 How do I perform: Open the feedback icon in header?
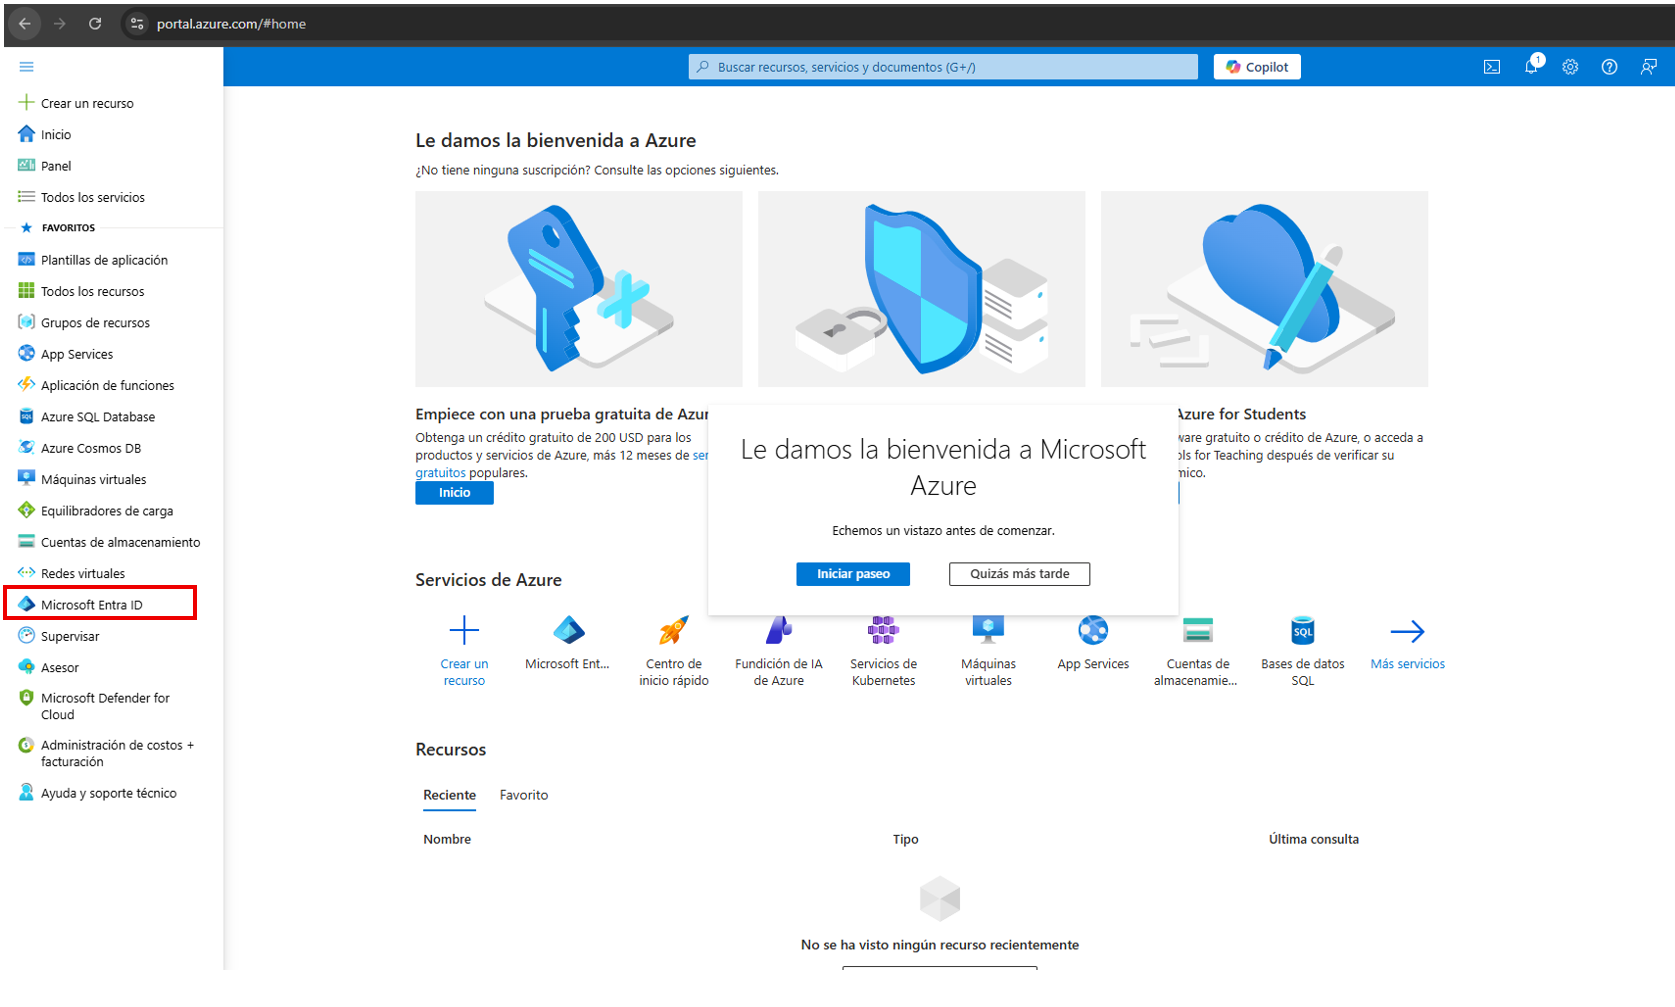1648,67
